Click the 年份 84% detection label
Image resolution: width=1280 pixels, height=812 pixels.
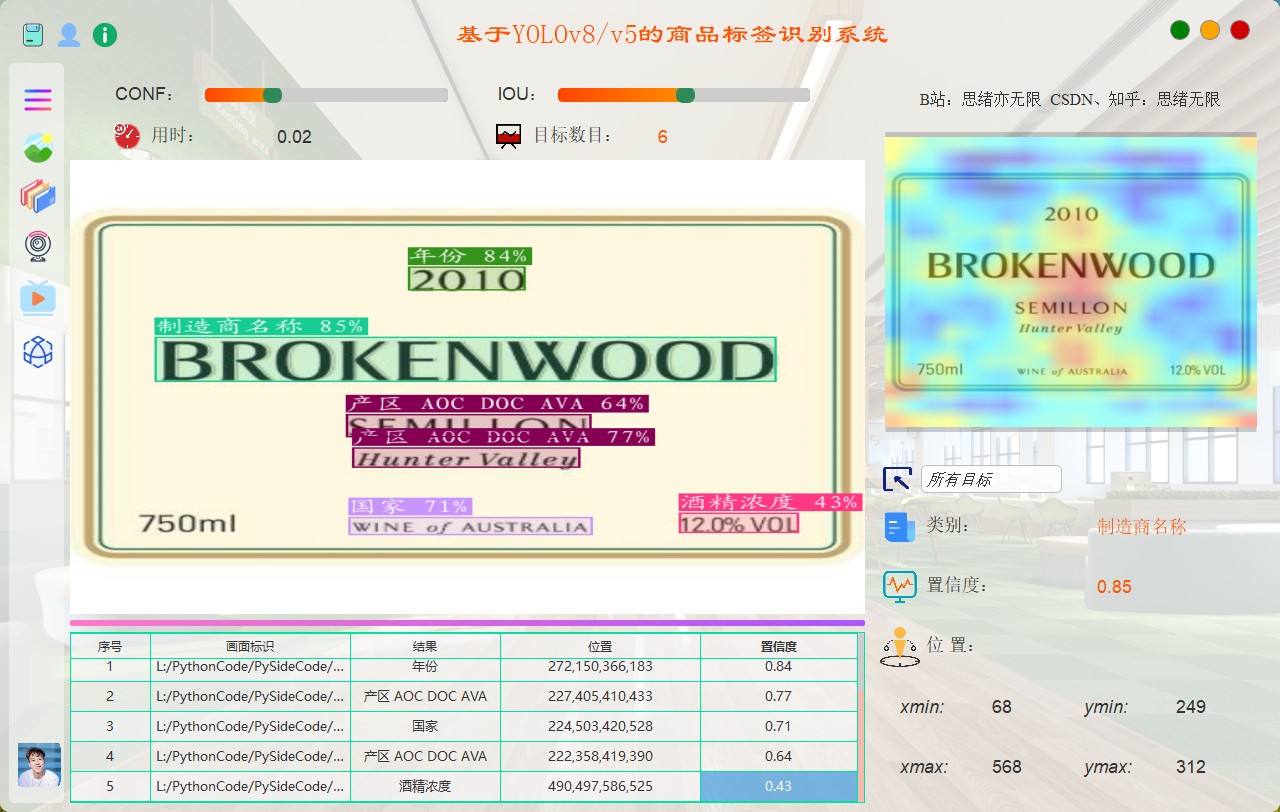(x=469, y=256)
